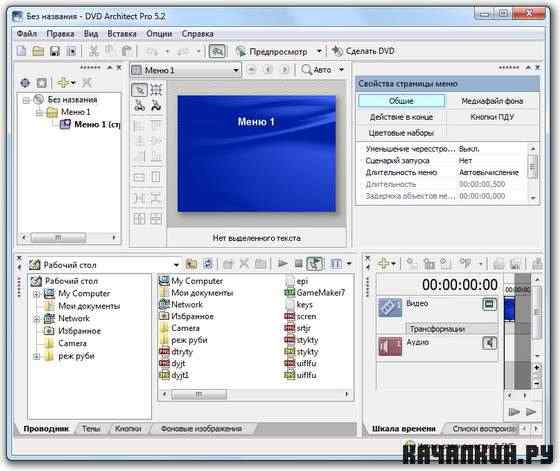Select the Меню 1 title text in preview

256,122
